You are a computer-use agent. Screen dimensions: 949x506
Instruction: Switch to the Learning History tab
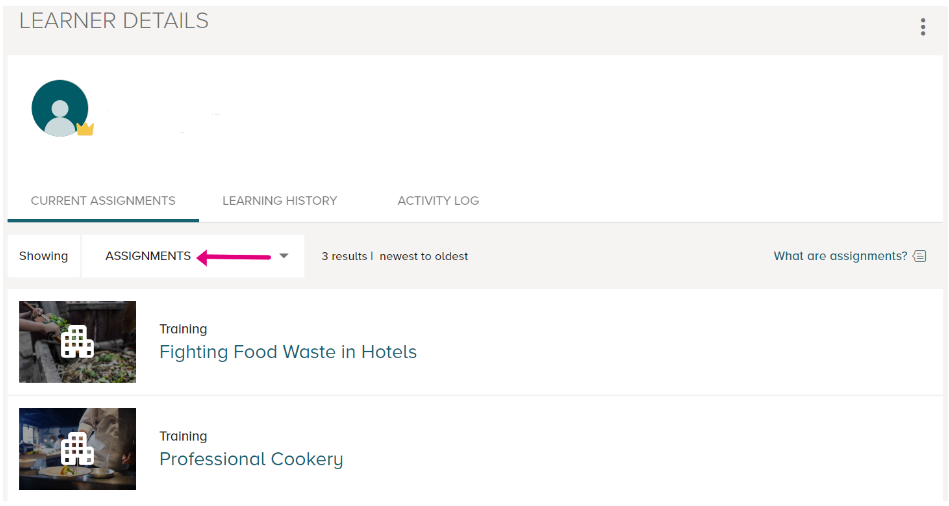280,200
